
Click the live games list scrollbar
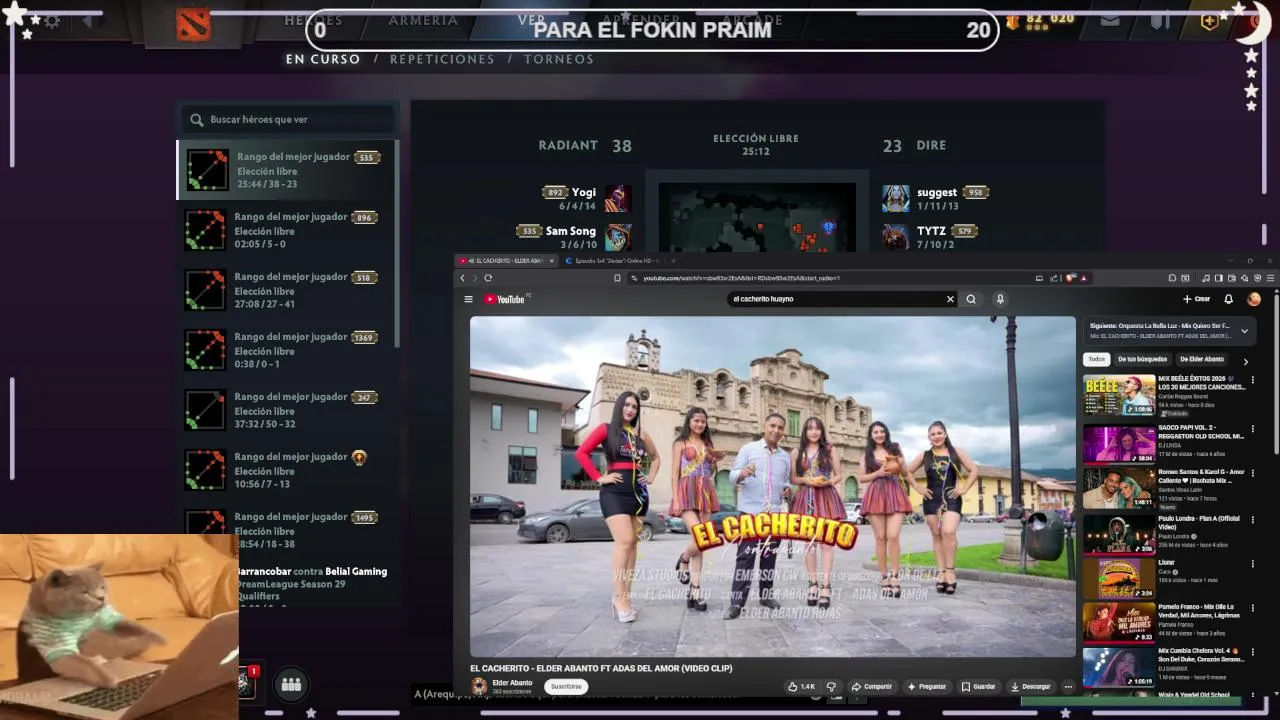pos(398,245)
